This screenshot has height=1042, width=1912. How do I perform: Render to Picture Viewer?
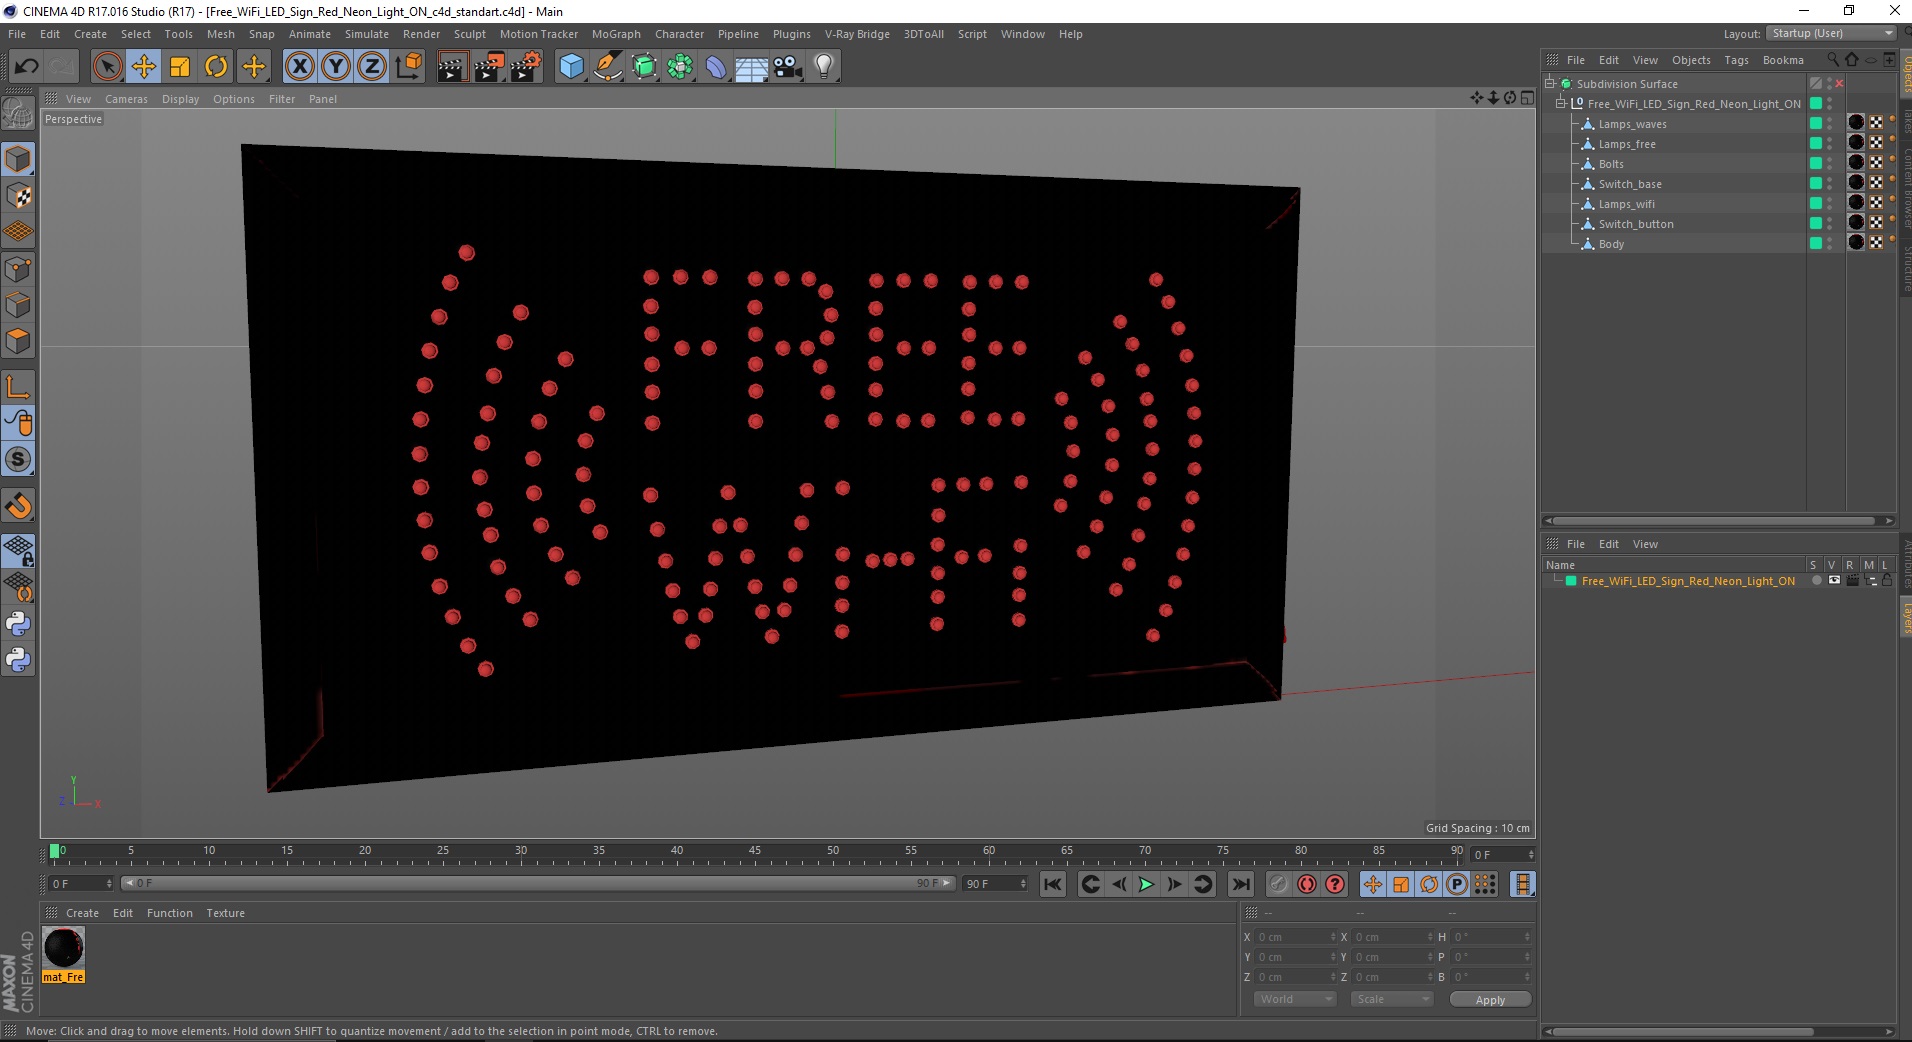point(489,67)
